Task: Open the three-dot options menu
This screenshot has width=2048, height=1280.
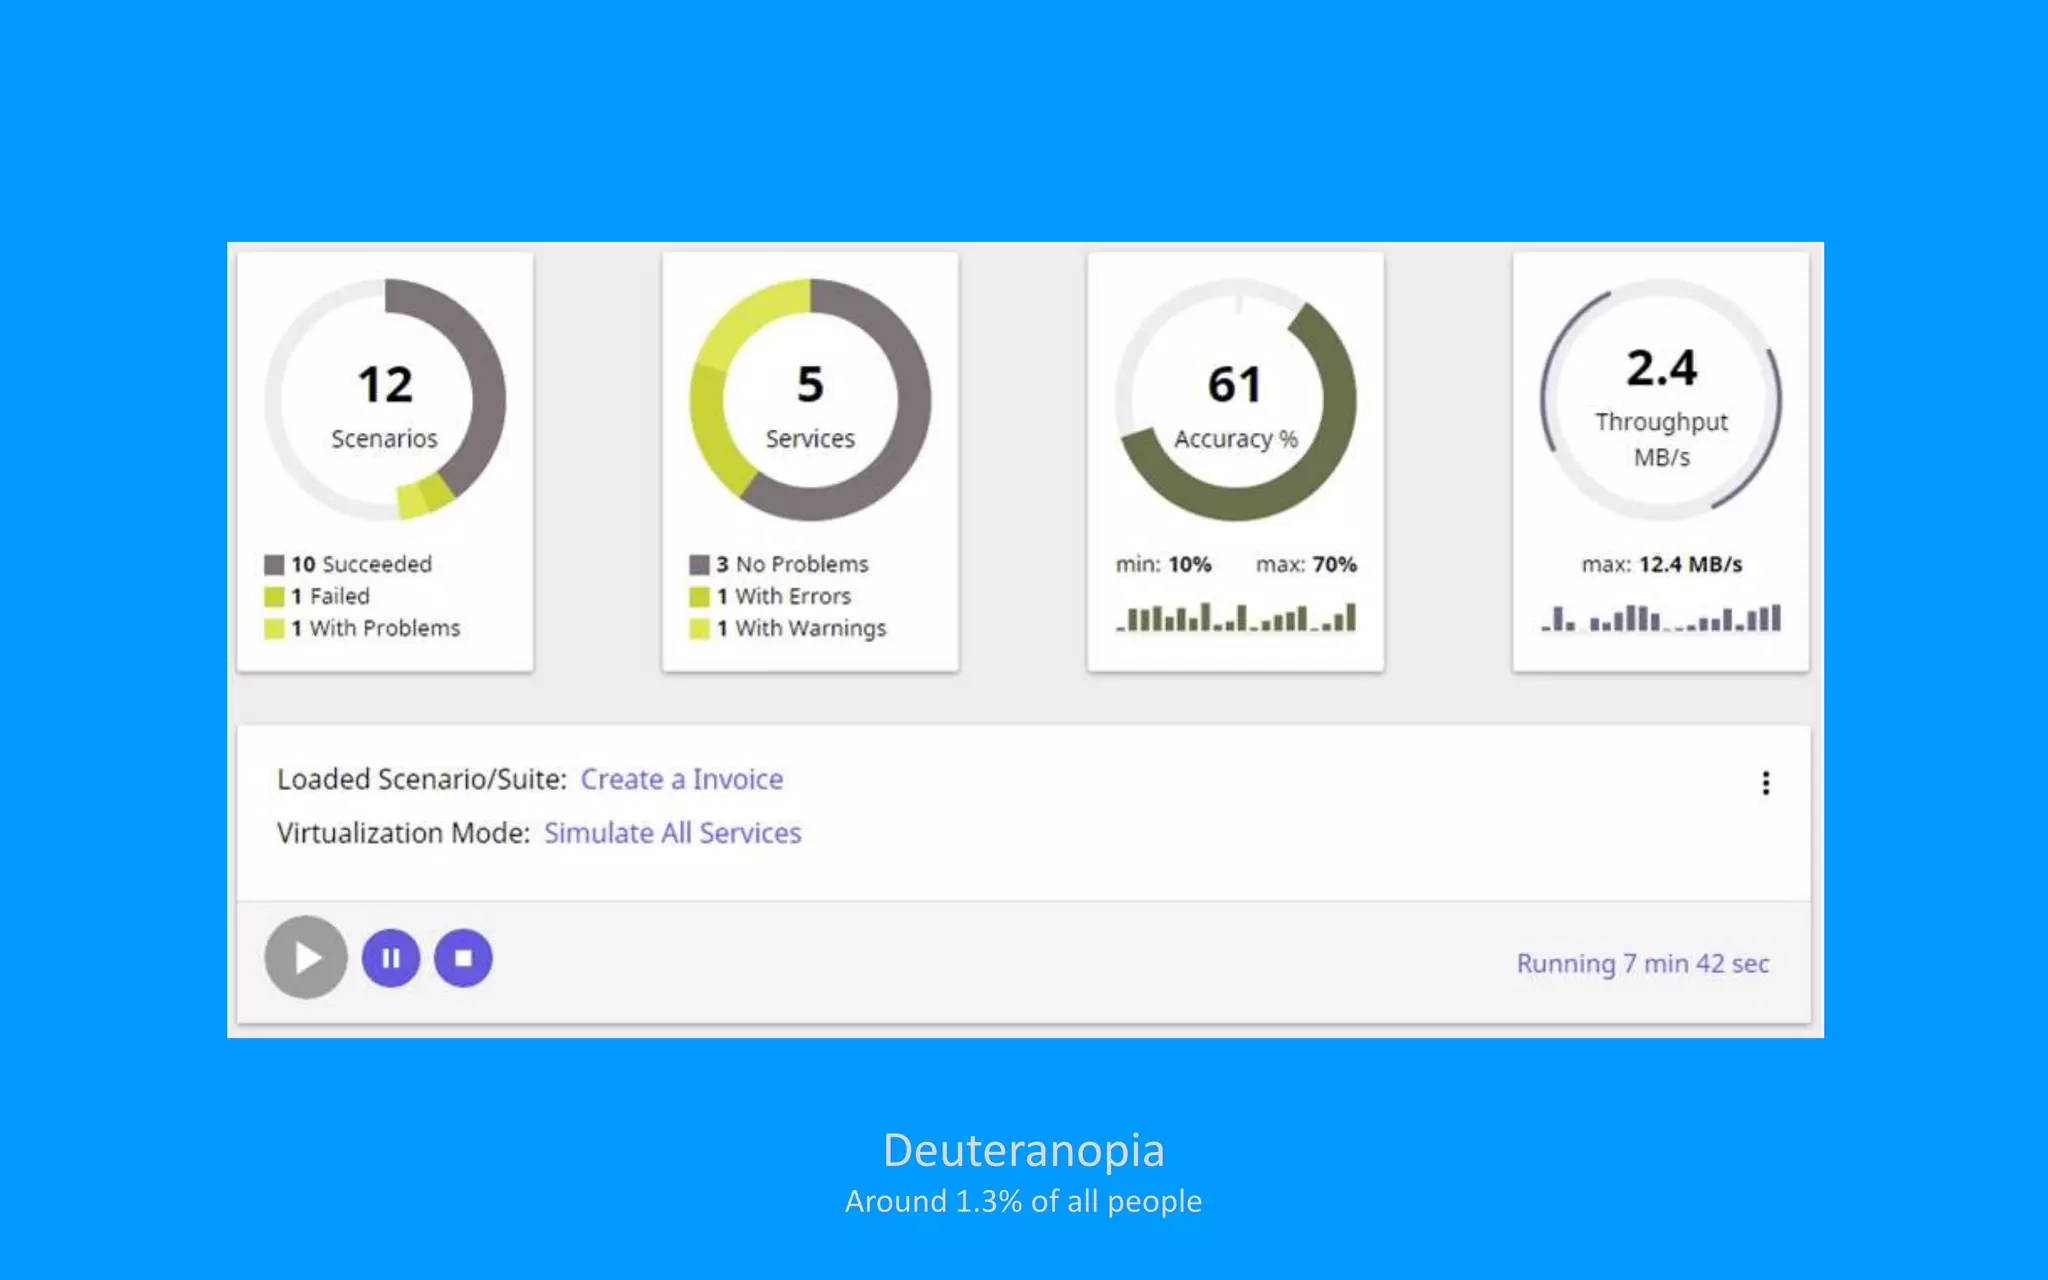Action: 1766,783
